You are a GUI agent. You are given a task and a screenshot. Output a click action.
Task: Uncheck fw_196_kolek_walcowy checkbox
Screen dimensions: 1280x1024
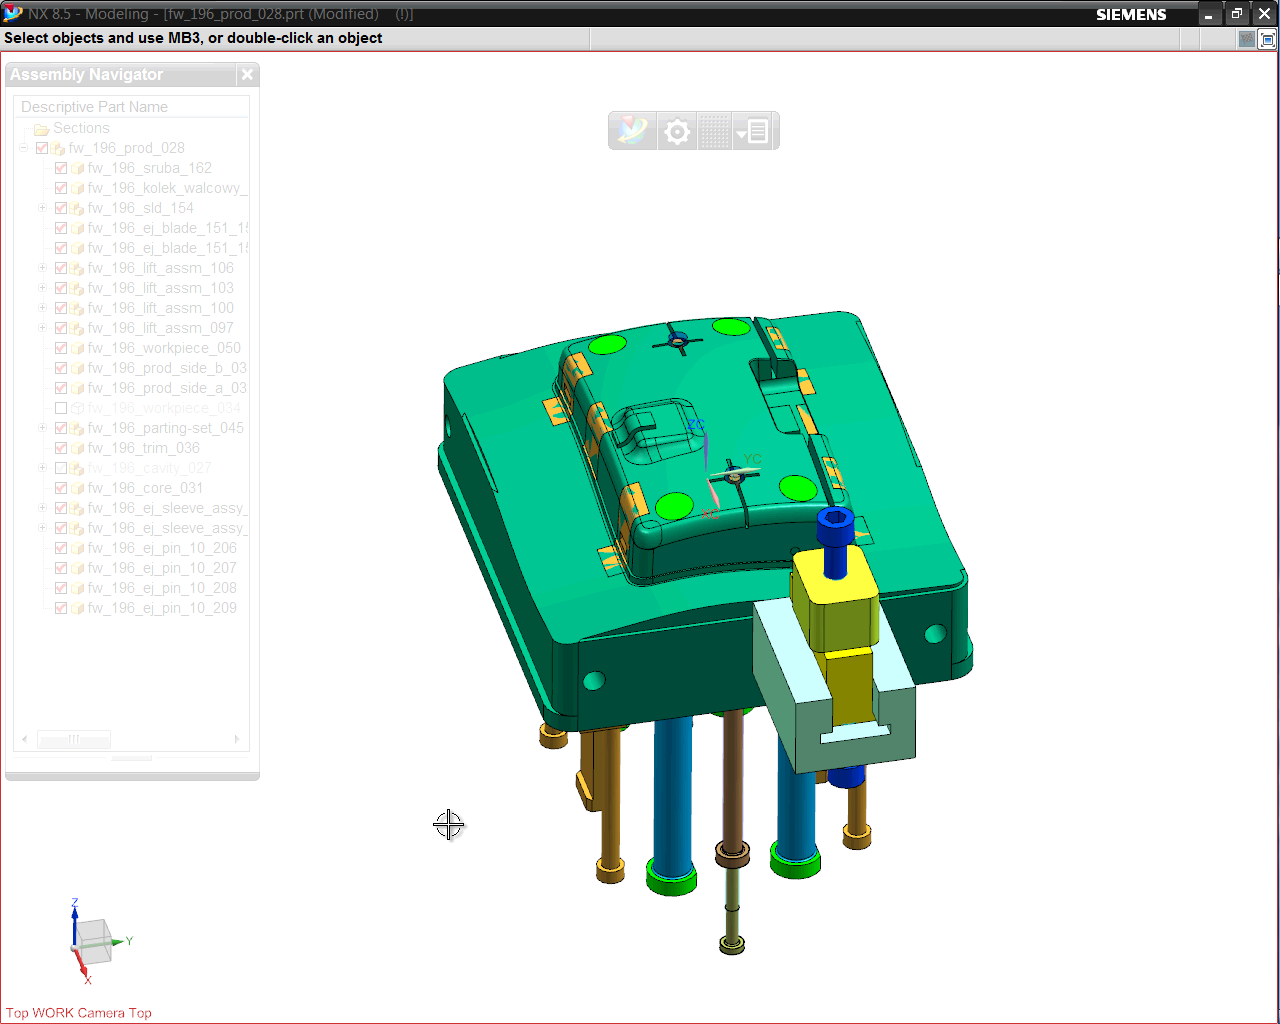[x=61, y=188]
